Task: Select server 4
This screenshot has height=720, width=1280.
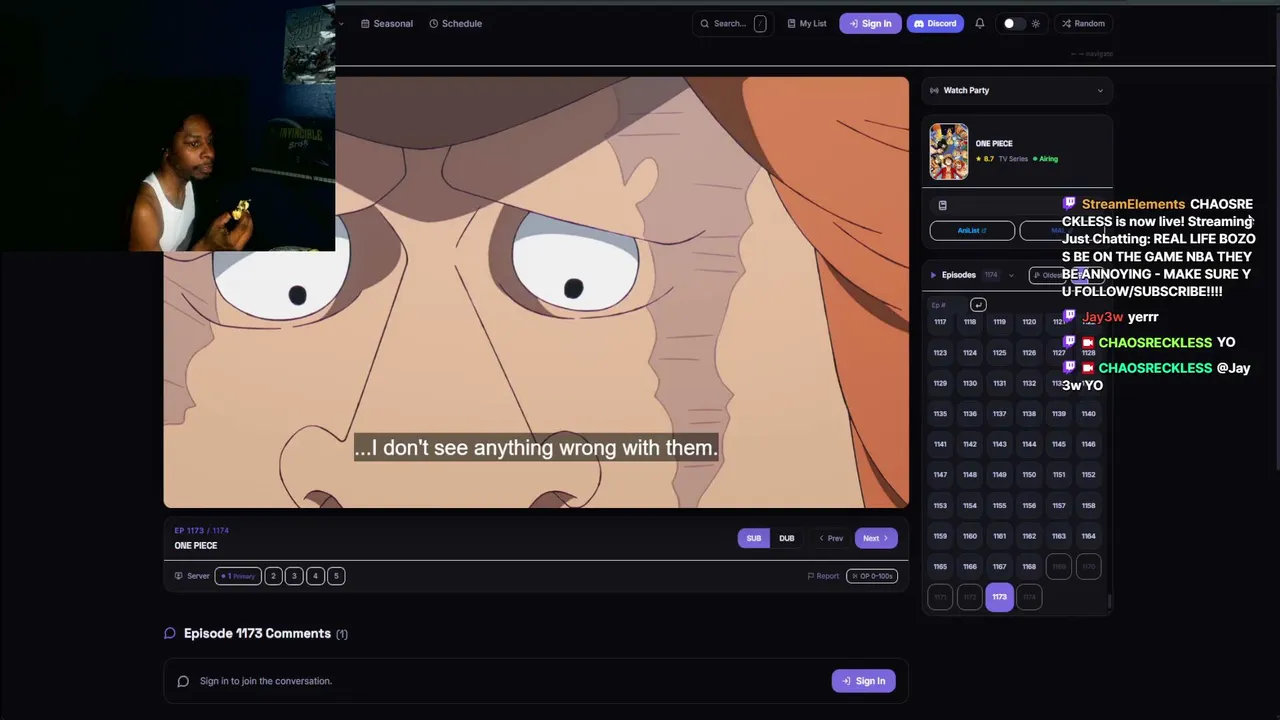Action: click(x=315, y=576)
